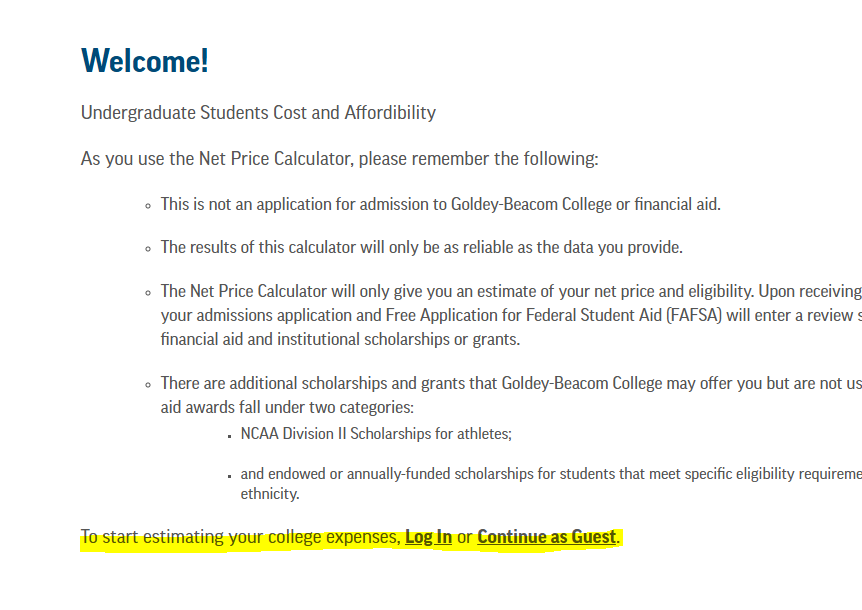Click the NCAA Division II Scholarships for athletes item

376,434
